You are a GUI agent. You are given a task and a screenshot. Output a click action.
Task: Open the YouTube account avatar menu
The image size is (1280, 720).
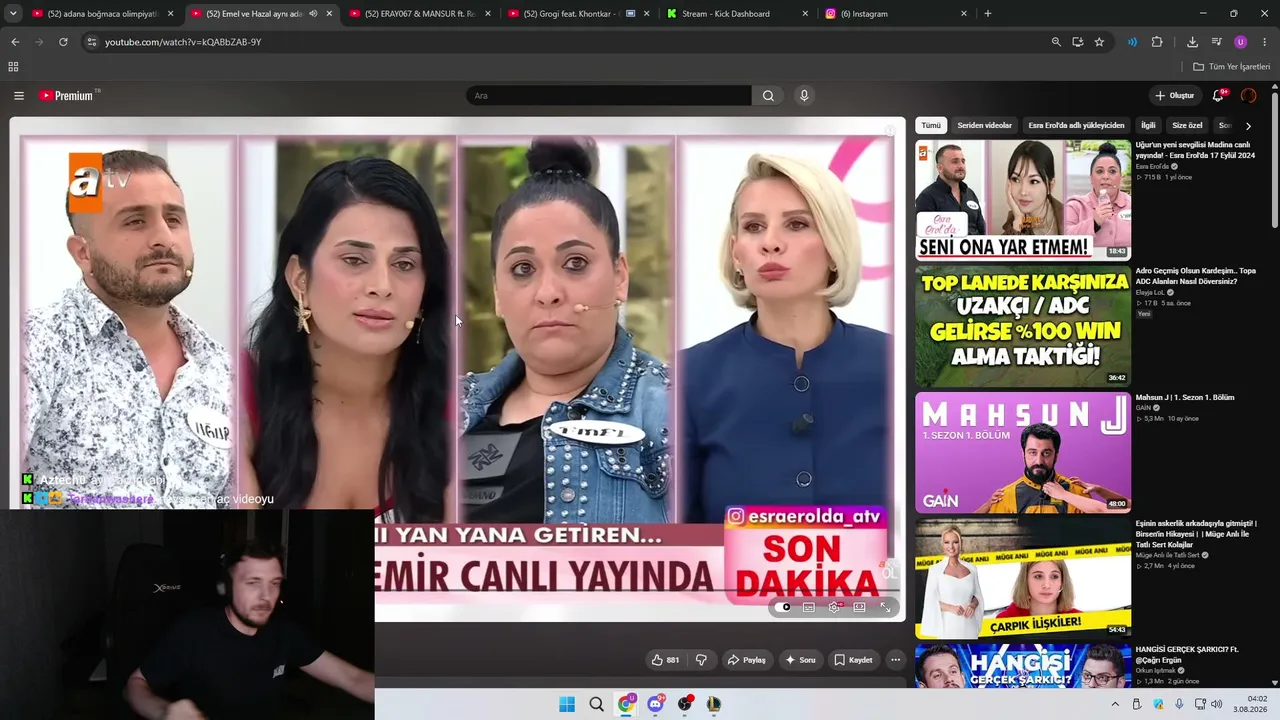pos(1248,96)
